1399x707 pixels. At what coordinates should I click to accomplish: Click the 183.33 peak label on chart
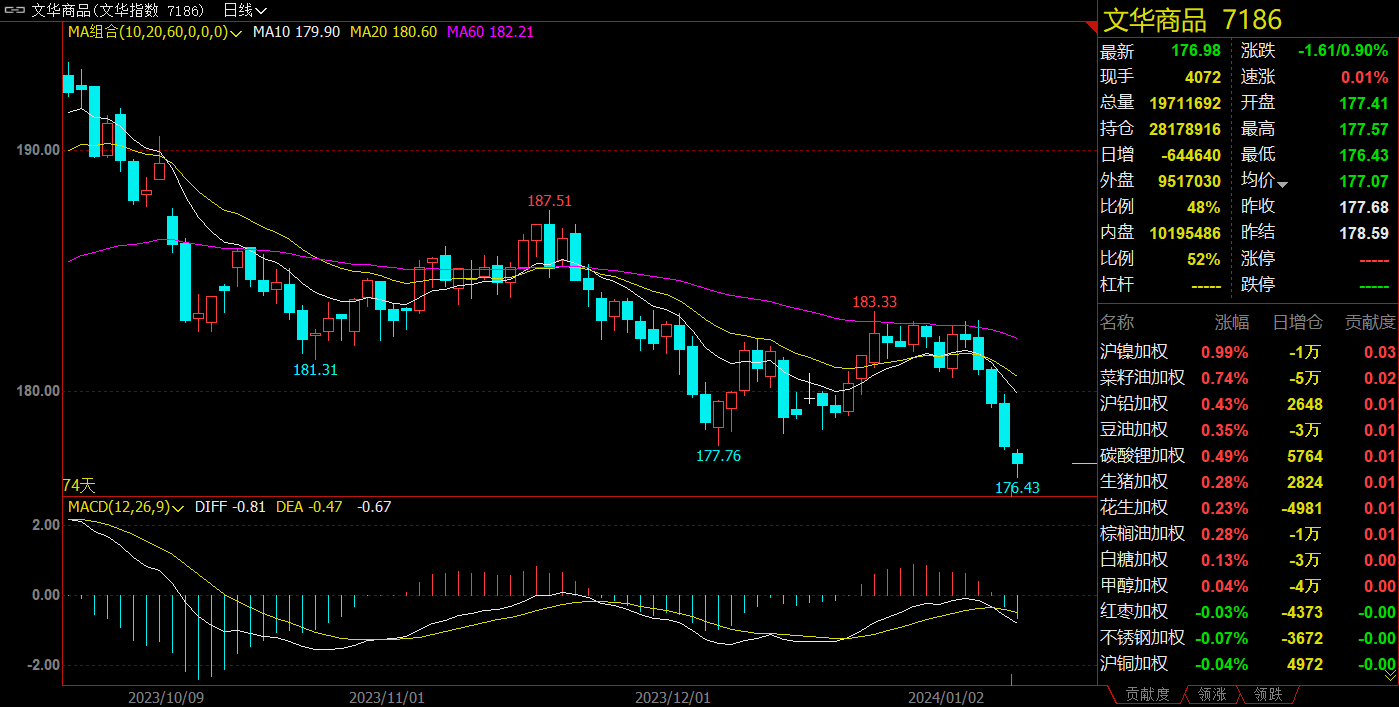874,302
